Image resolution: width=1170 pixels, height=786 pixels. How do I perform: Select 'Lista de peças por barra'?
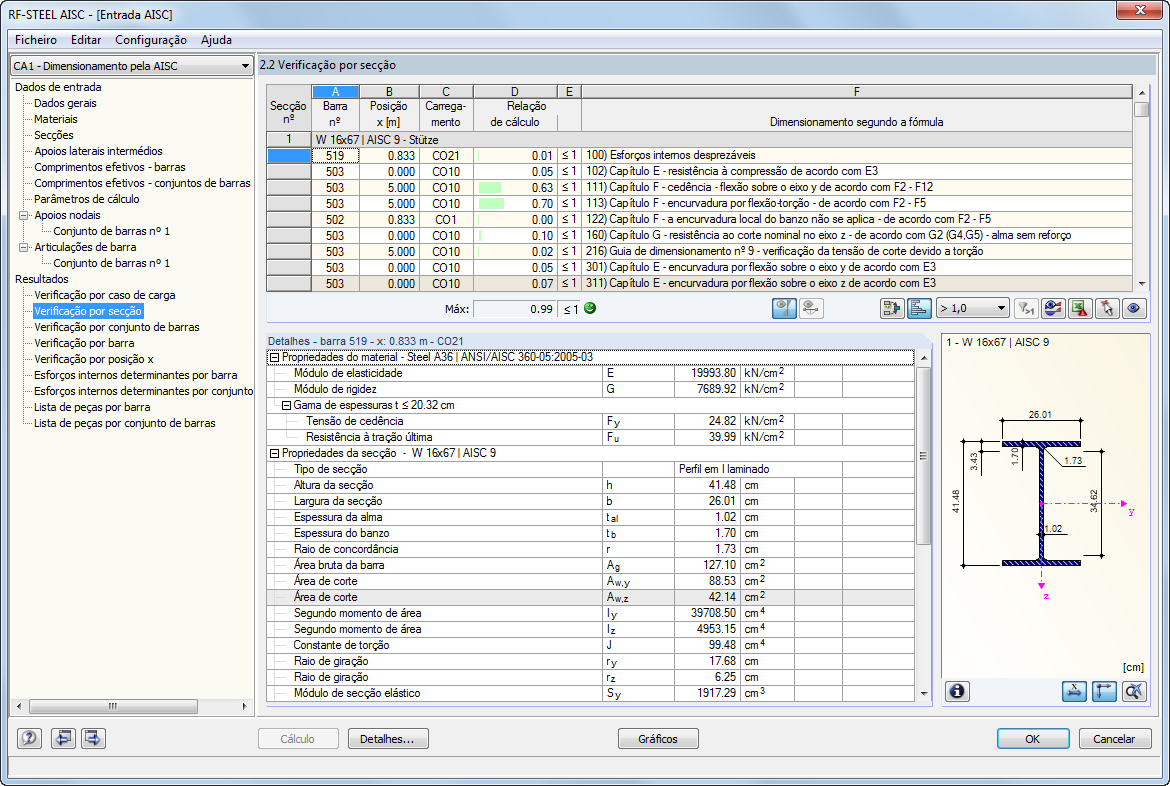[x=93, y=407]
